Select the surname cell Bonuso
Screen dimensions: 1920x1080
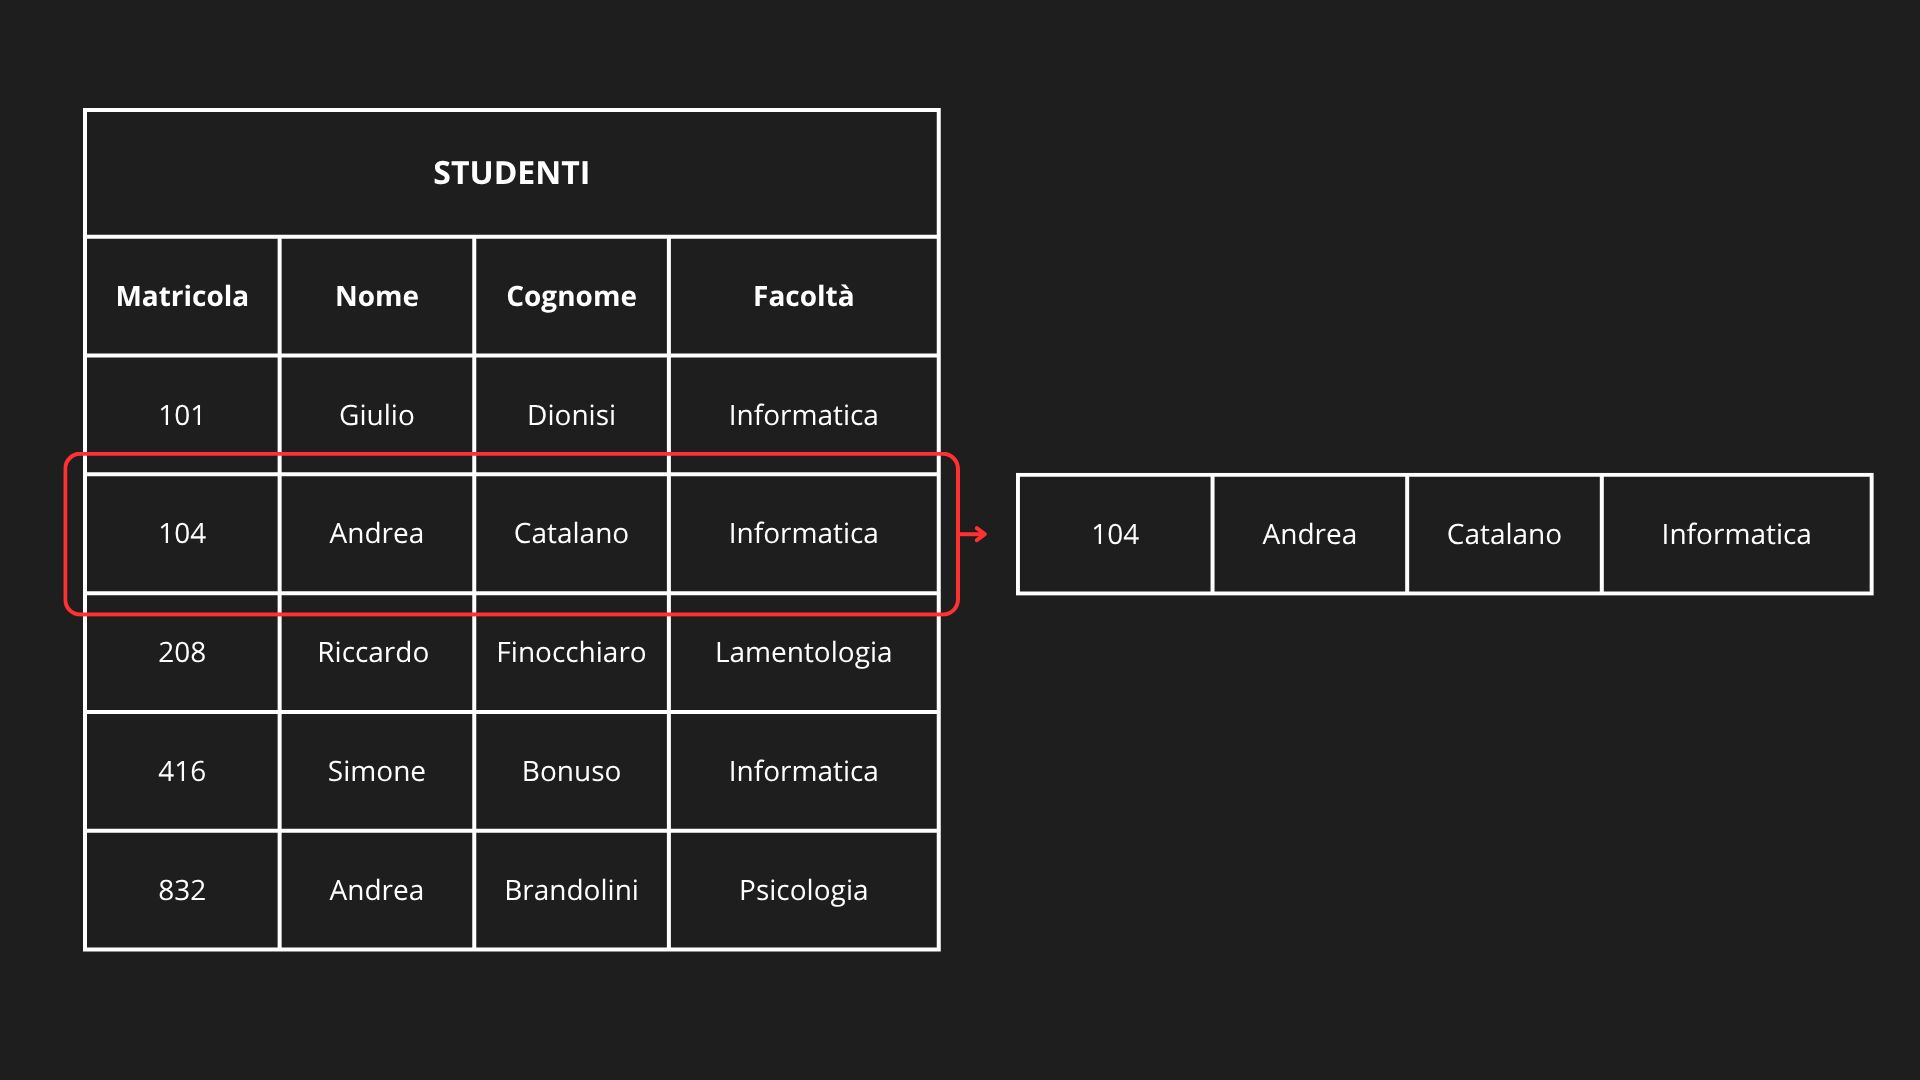click(x=571, y=771)
